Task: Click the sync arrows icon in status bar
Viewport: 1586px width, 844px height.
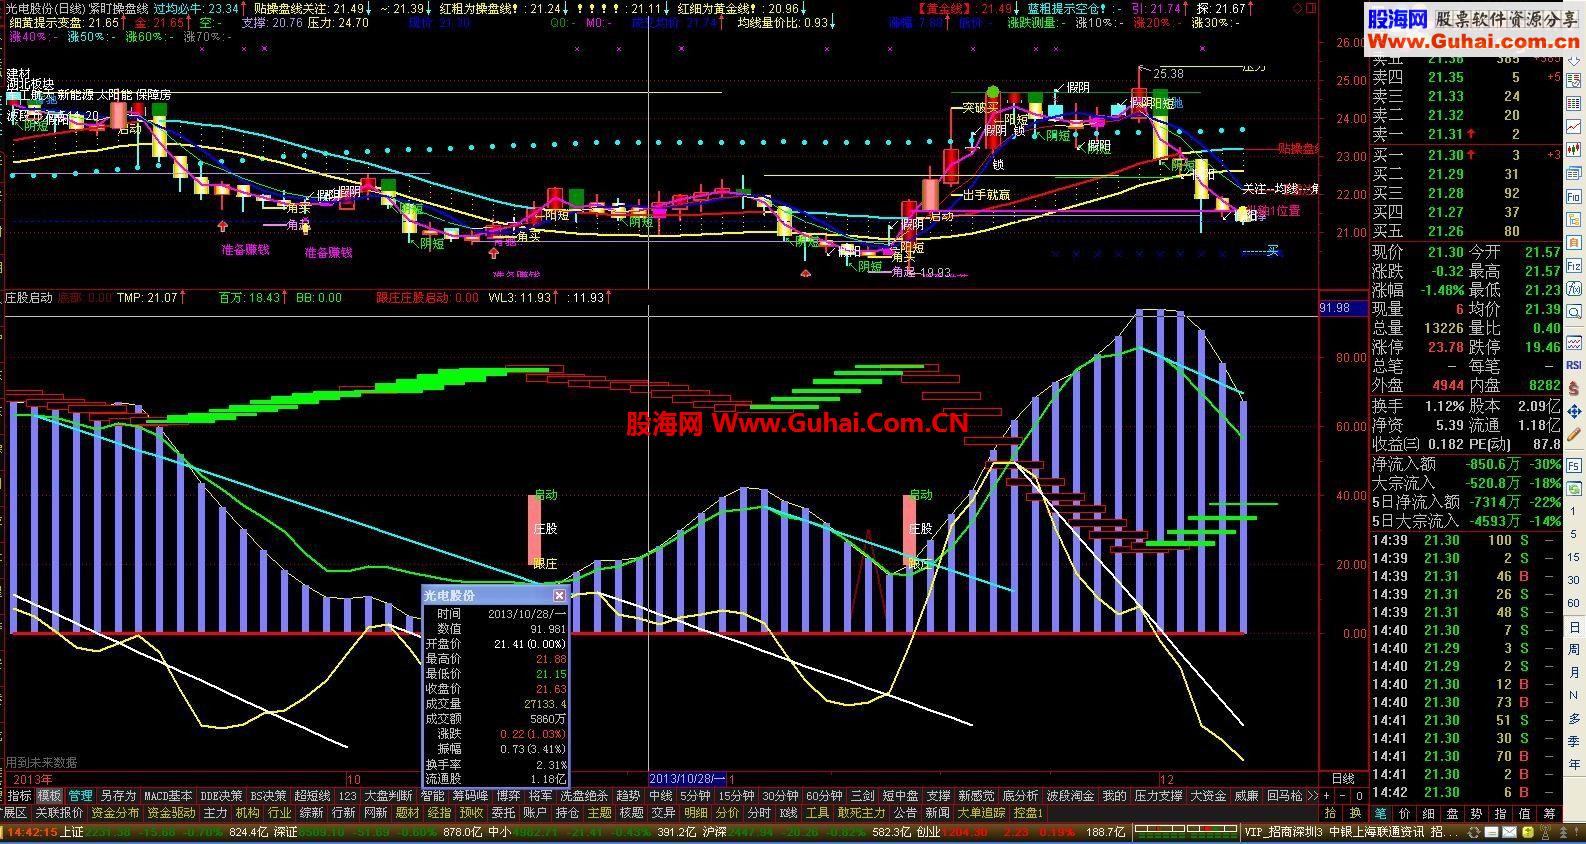Action: point(1474,832)
